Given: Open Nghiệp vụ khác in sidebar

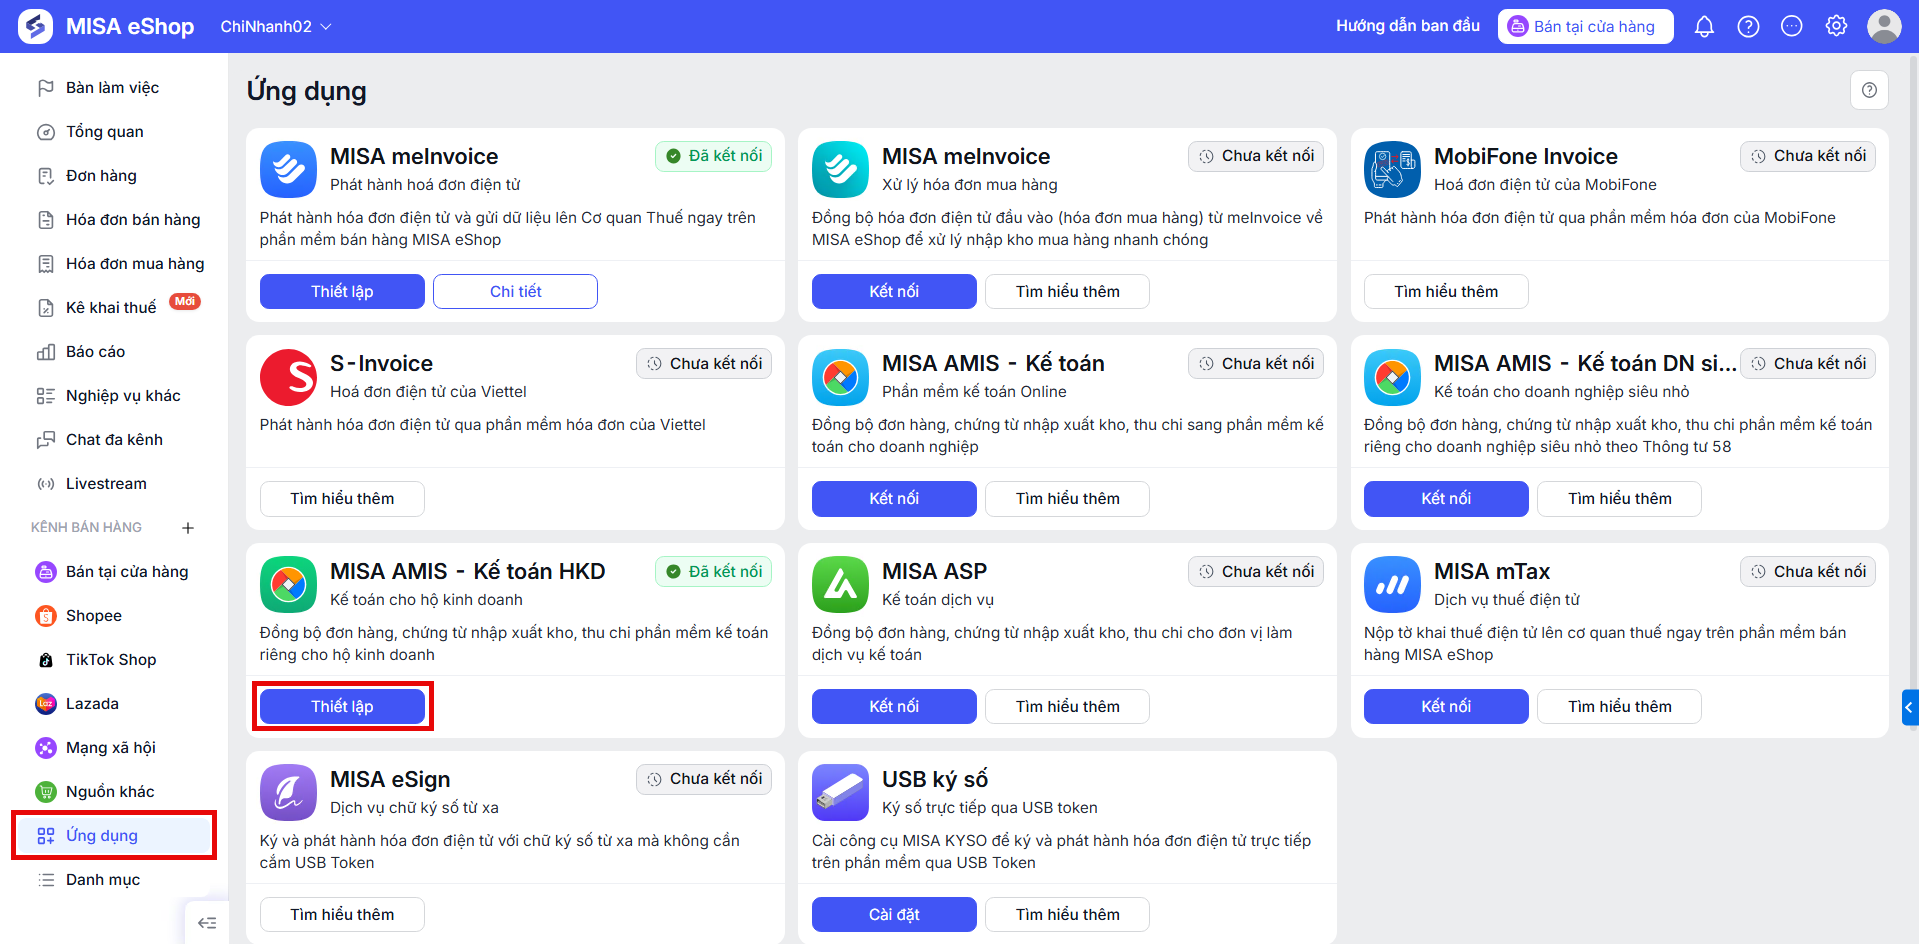Looking at the screenshot, I should click(x=114, y=396).
